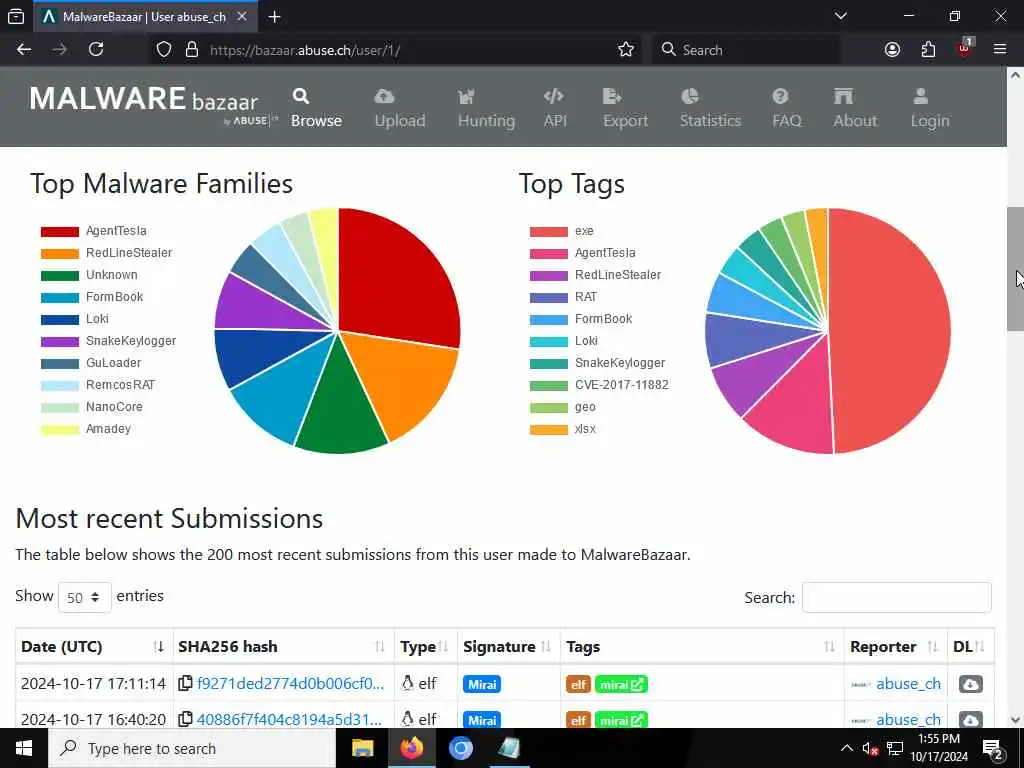Download sample via cloud icon in 17:11:14 row
The height and width of the screenshot is (768, 1024).
[x=971, y=684]
